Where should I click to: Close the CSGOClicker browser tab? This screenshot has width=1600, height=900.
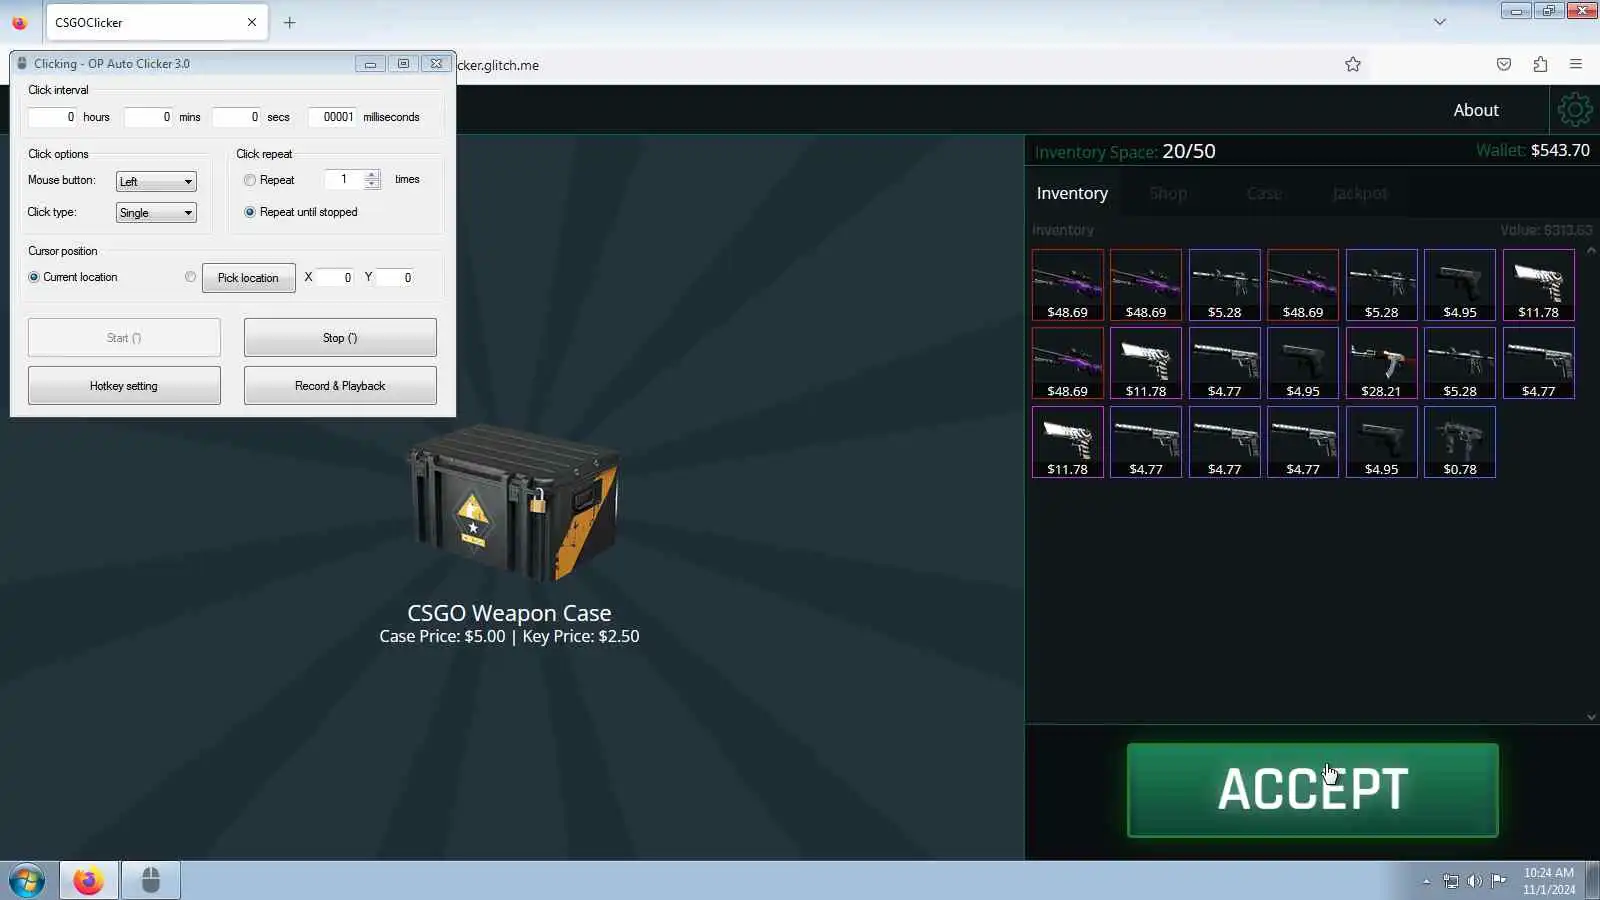[x=252, y=22]
